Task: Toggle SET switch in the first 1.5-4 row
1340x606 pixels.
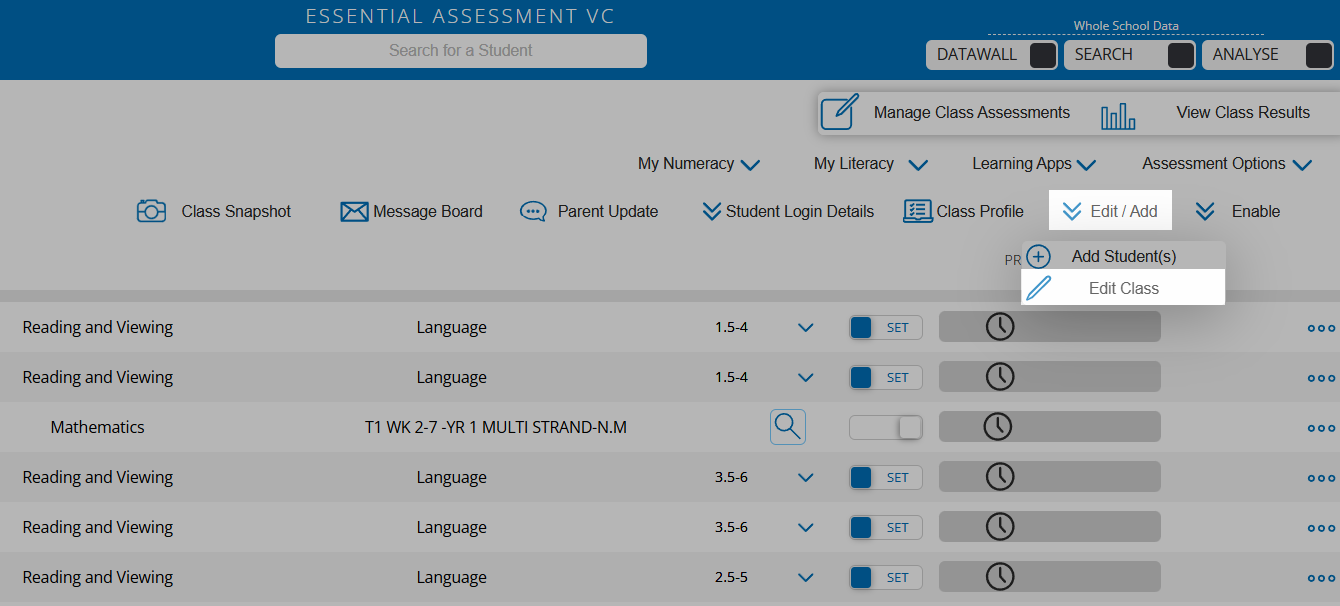Action: pyautogui.click(x=886, y=327)
